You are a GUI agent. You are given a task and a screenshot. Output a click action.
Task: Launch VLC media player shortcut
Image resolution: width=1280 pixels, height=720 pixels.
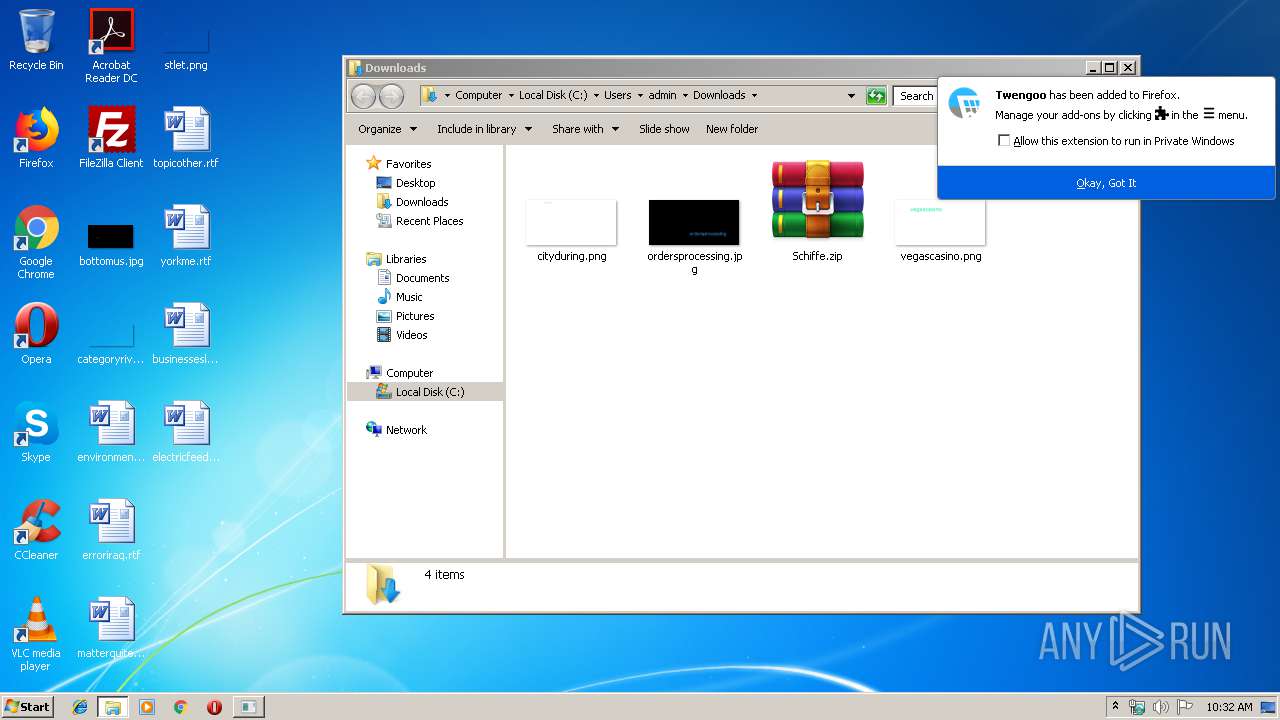[36, 634]
